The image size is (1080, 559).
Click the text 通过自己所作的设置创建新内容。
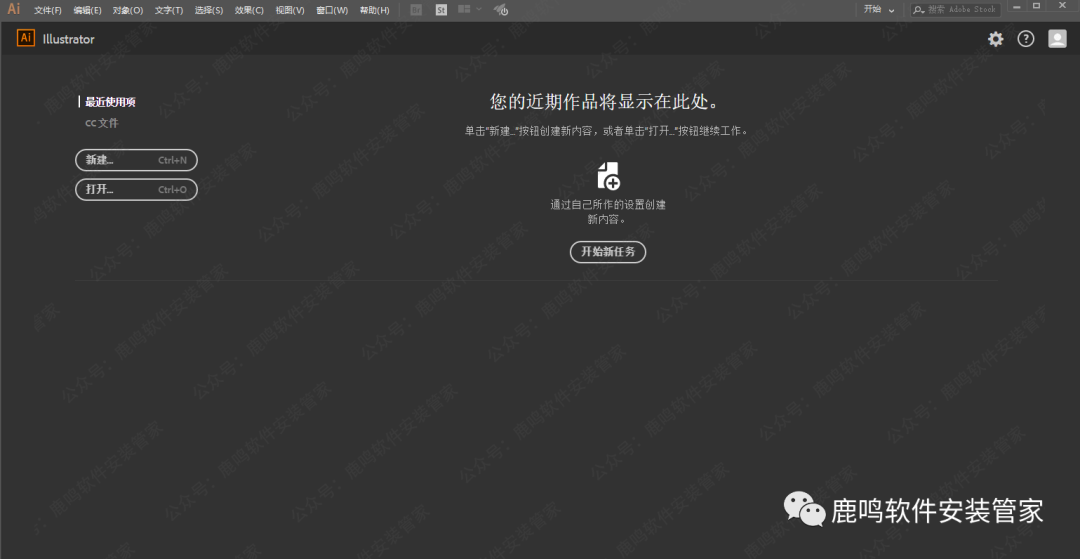[608, 212]
